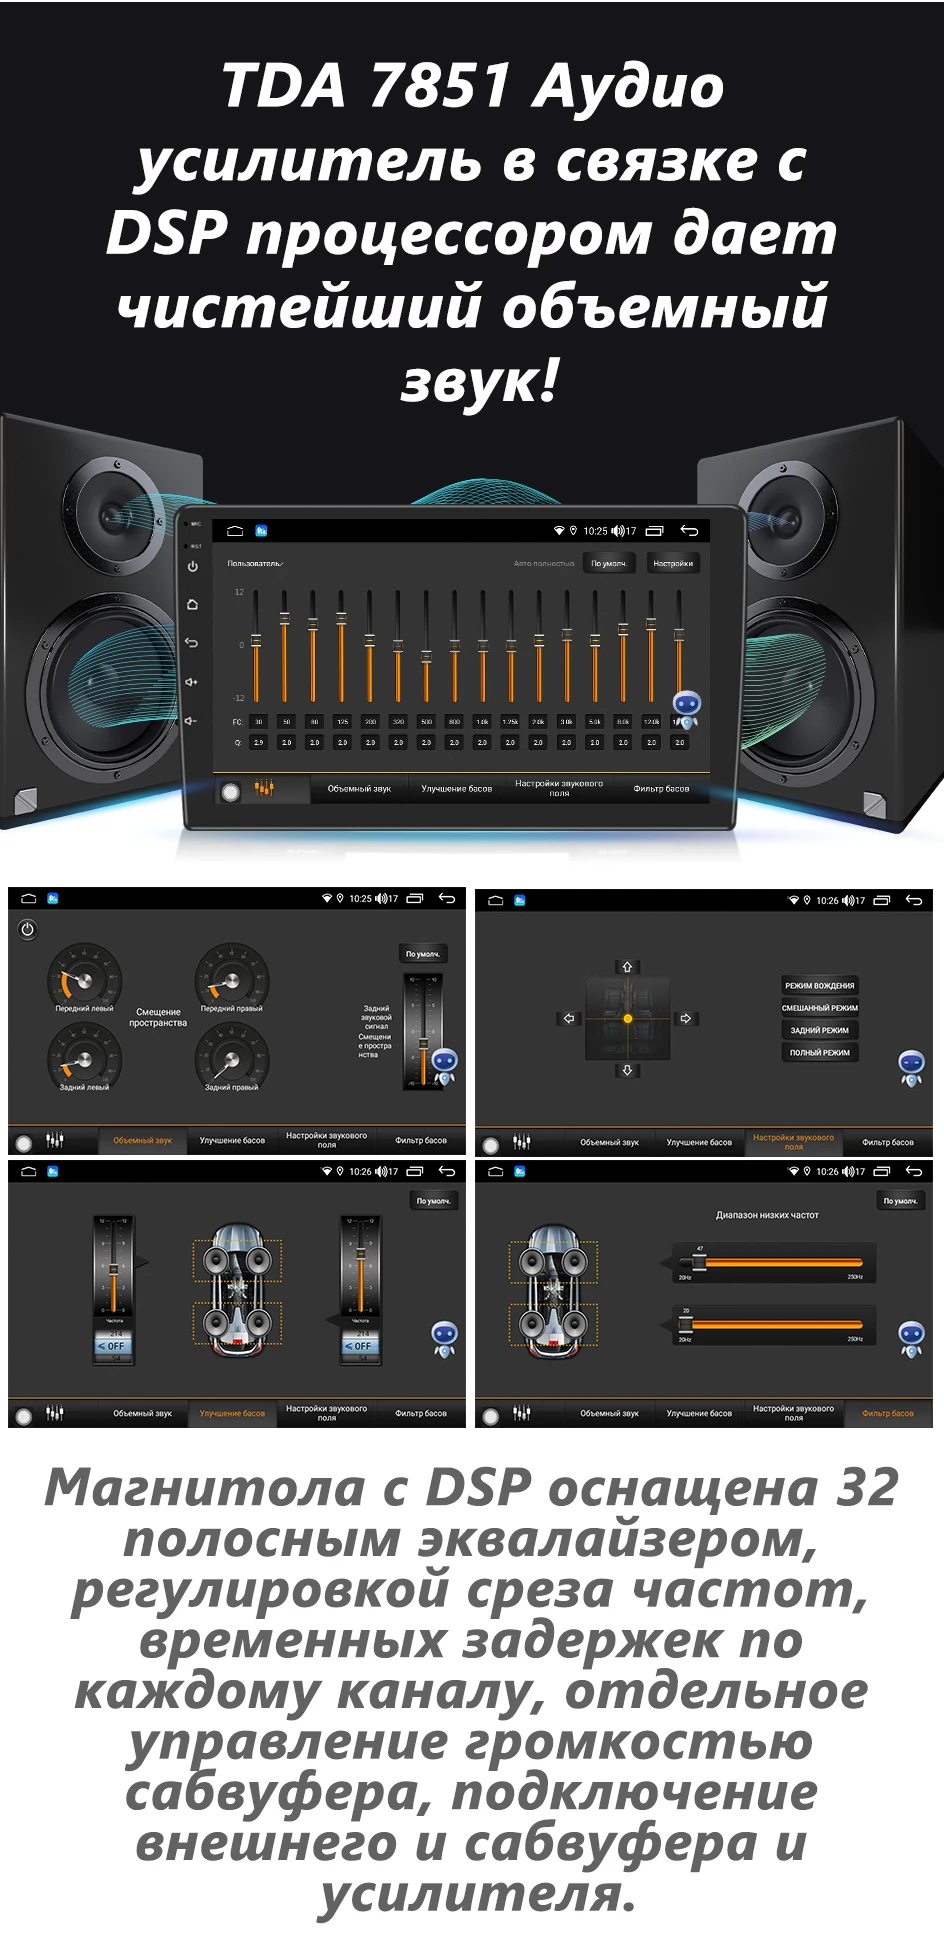
Task: Tap the round knob button in equalizer bottom bar
Action: pyautogui.click(x=231, y=791)
